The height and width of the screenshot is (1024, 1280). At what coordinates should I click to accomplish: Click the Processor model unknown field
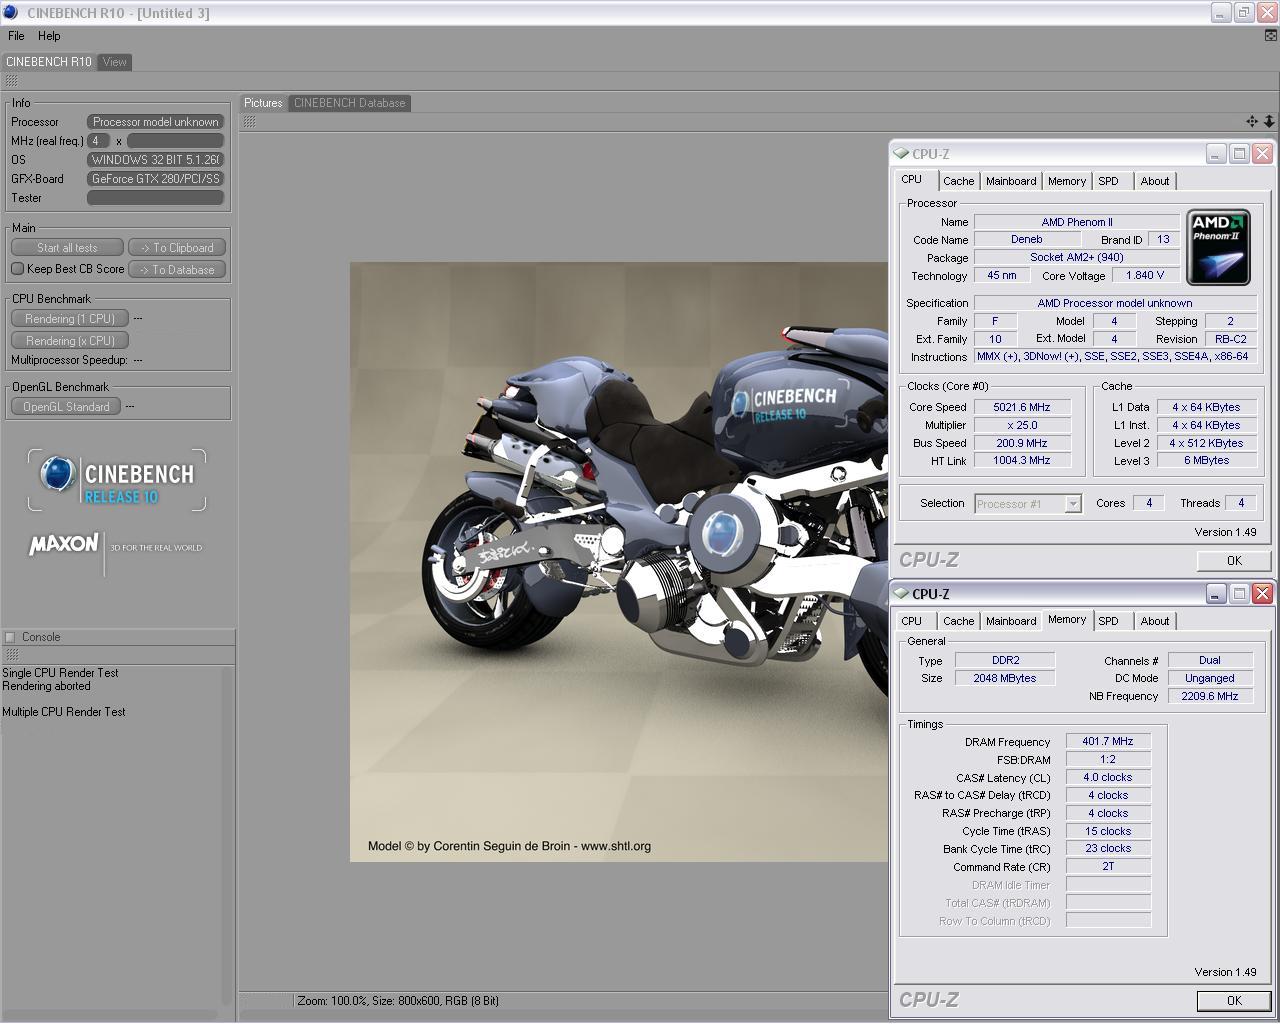(155, 122)
